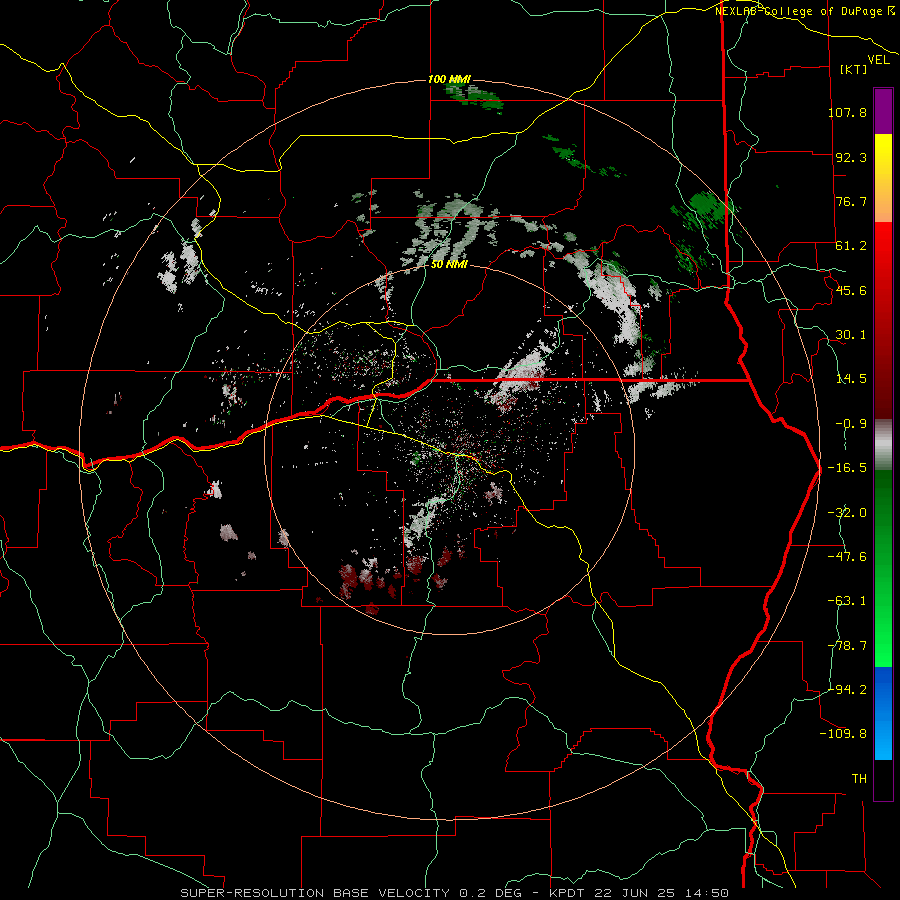900x900 pixels.
Task: Click the -78.7 velocity scale value
Action: tap(847, 646)
